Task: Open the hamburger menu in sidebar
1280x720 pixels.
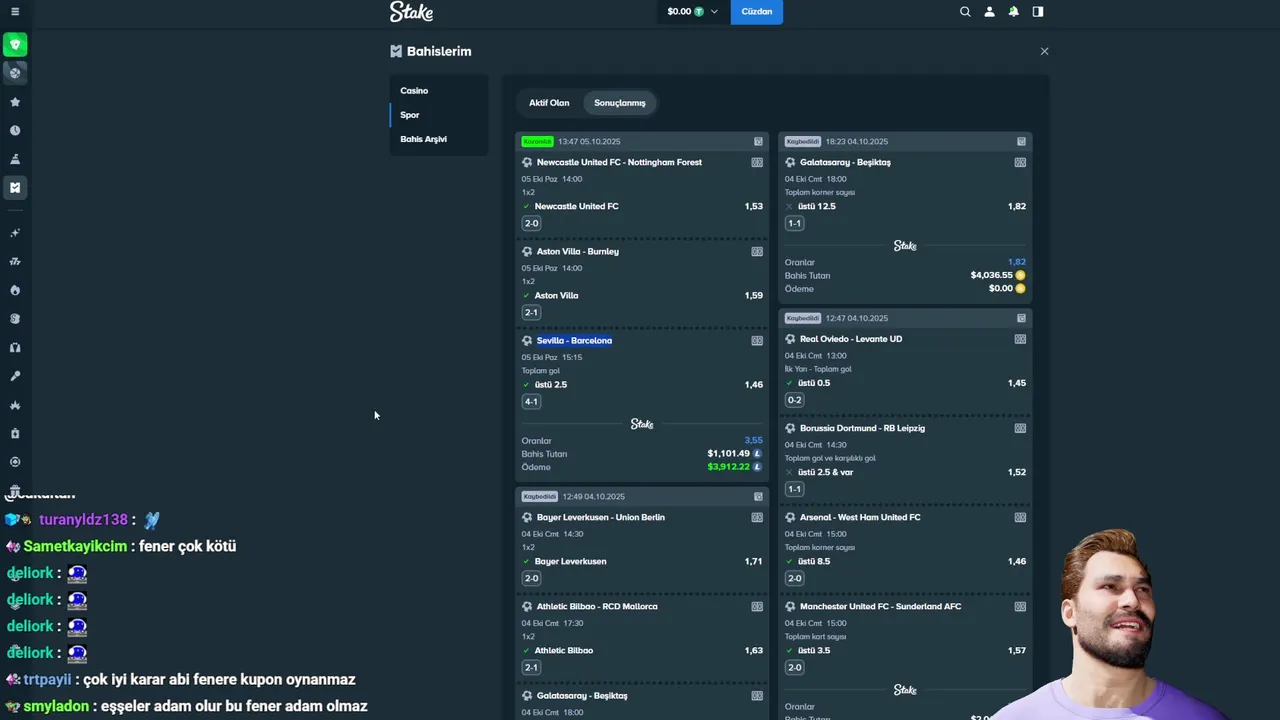Action: point(15,12)
